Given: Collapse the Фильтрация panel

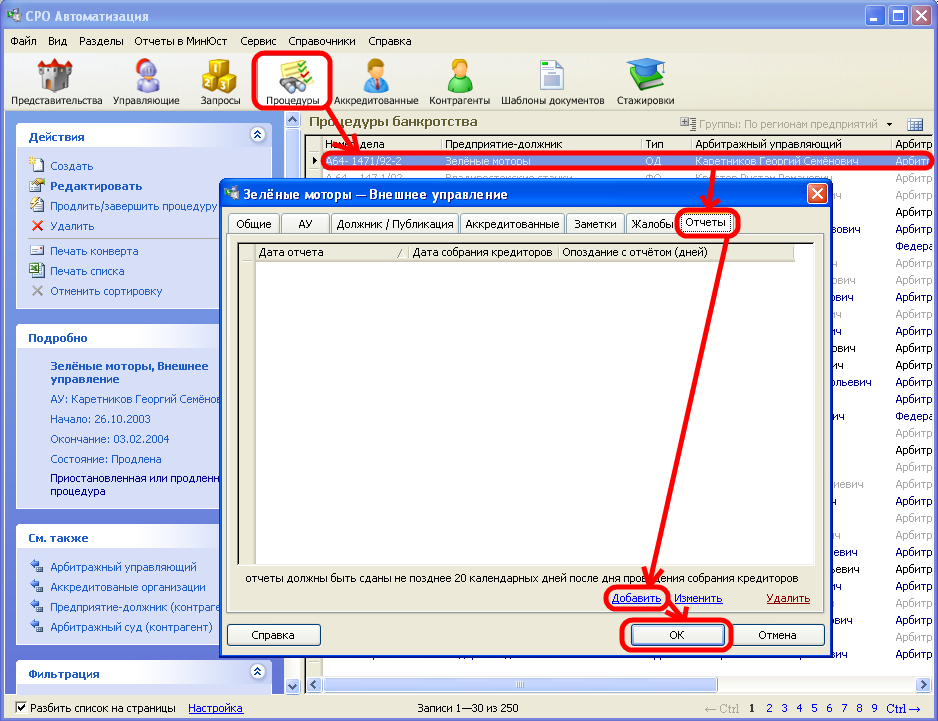Looking at the screenshot, I should (257, 672).
